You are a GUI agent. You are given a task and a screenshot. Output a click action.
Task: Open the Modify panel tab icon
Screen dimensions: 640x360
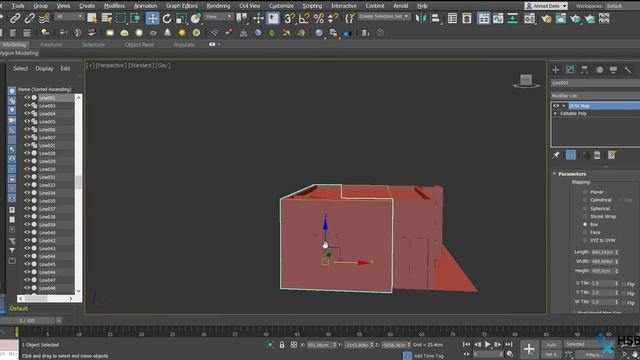point(570,70)
